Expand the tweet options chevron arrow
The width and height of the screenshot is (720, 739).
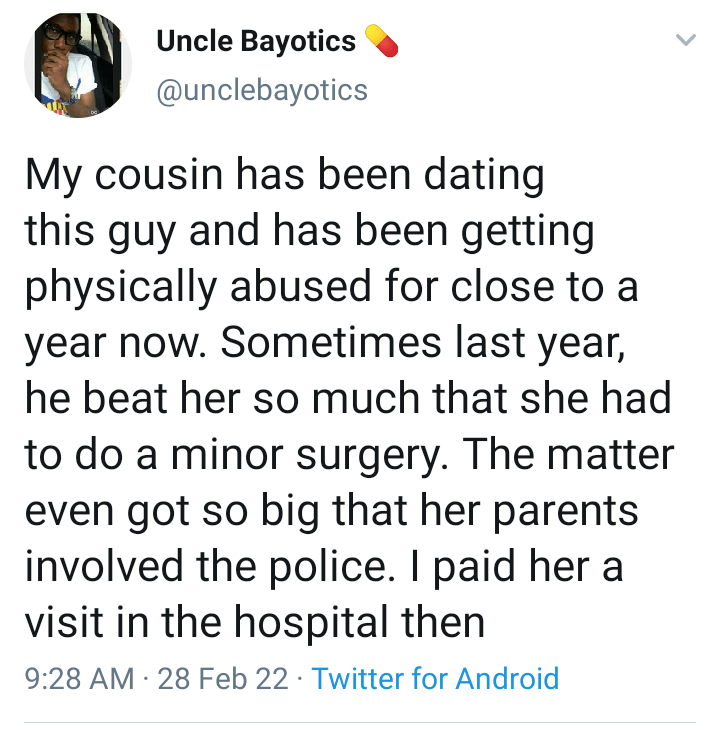tap(685, 41)
